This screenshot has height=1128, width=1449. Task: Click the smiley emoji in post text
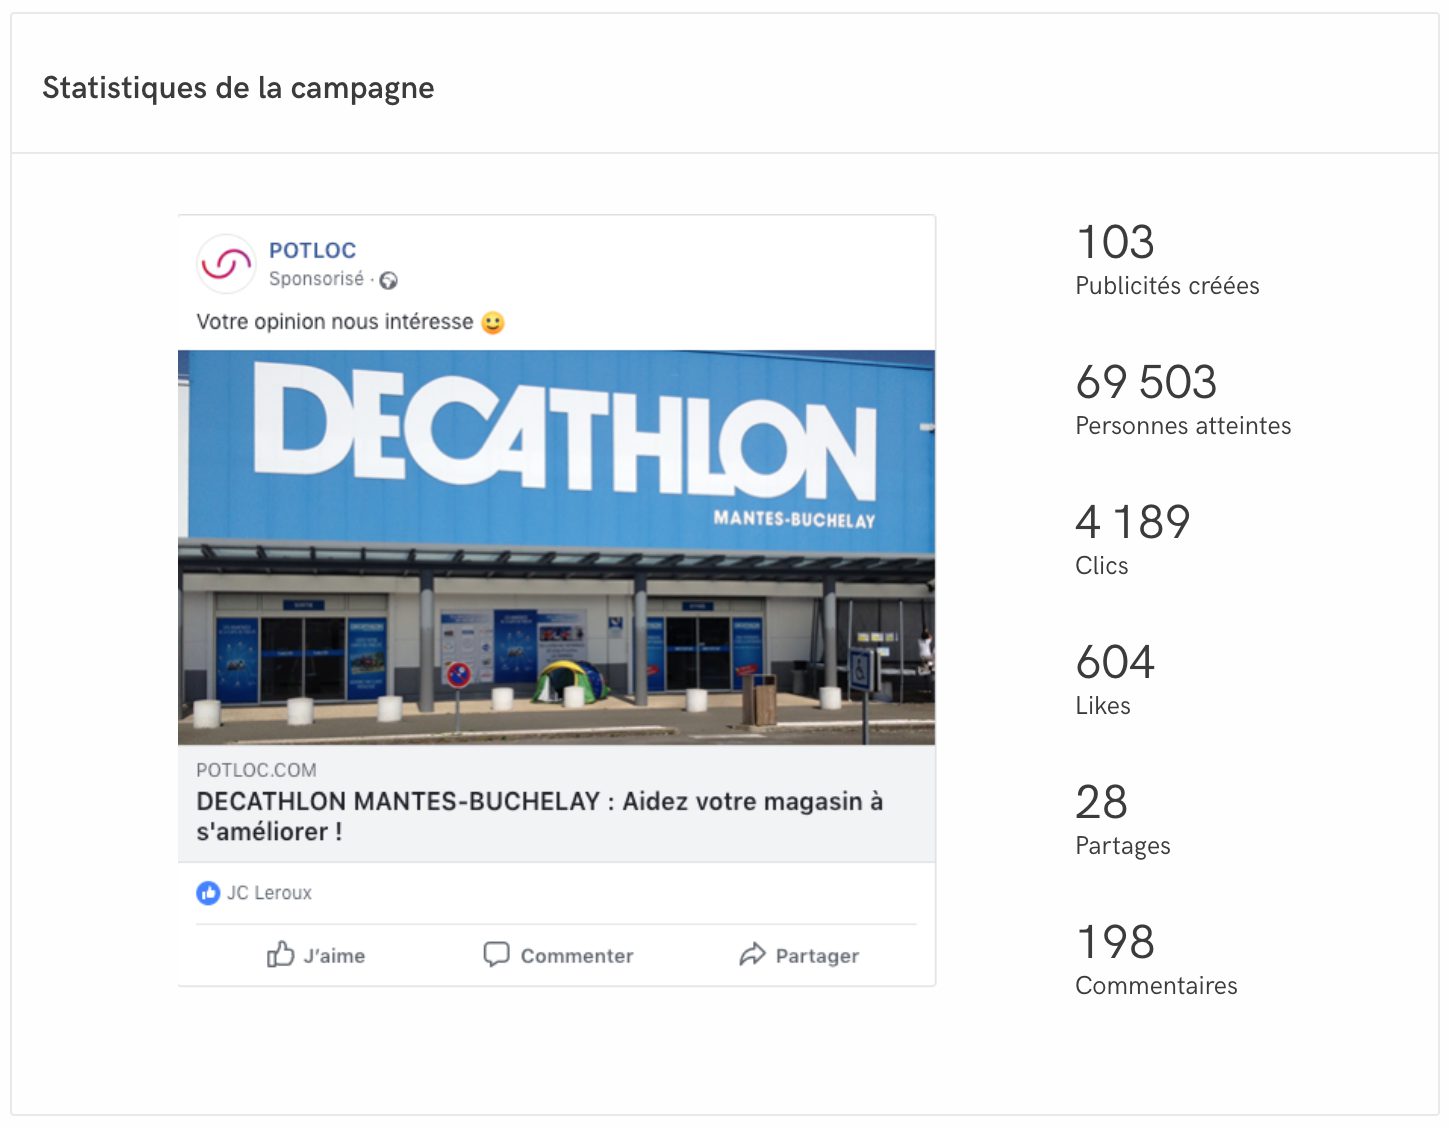(493, 323)
